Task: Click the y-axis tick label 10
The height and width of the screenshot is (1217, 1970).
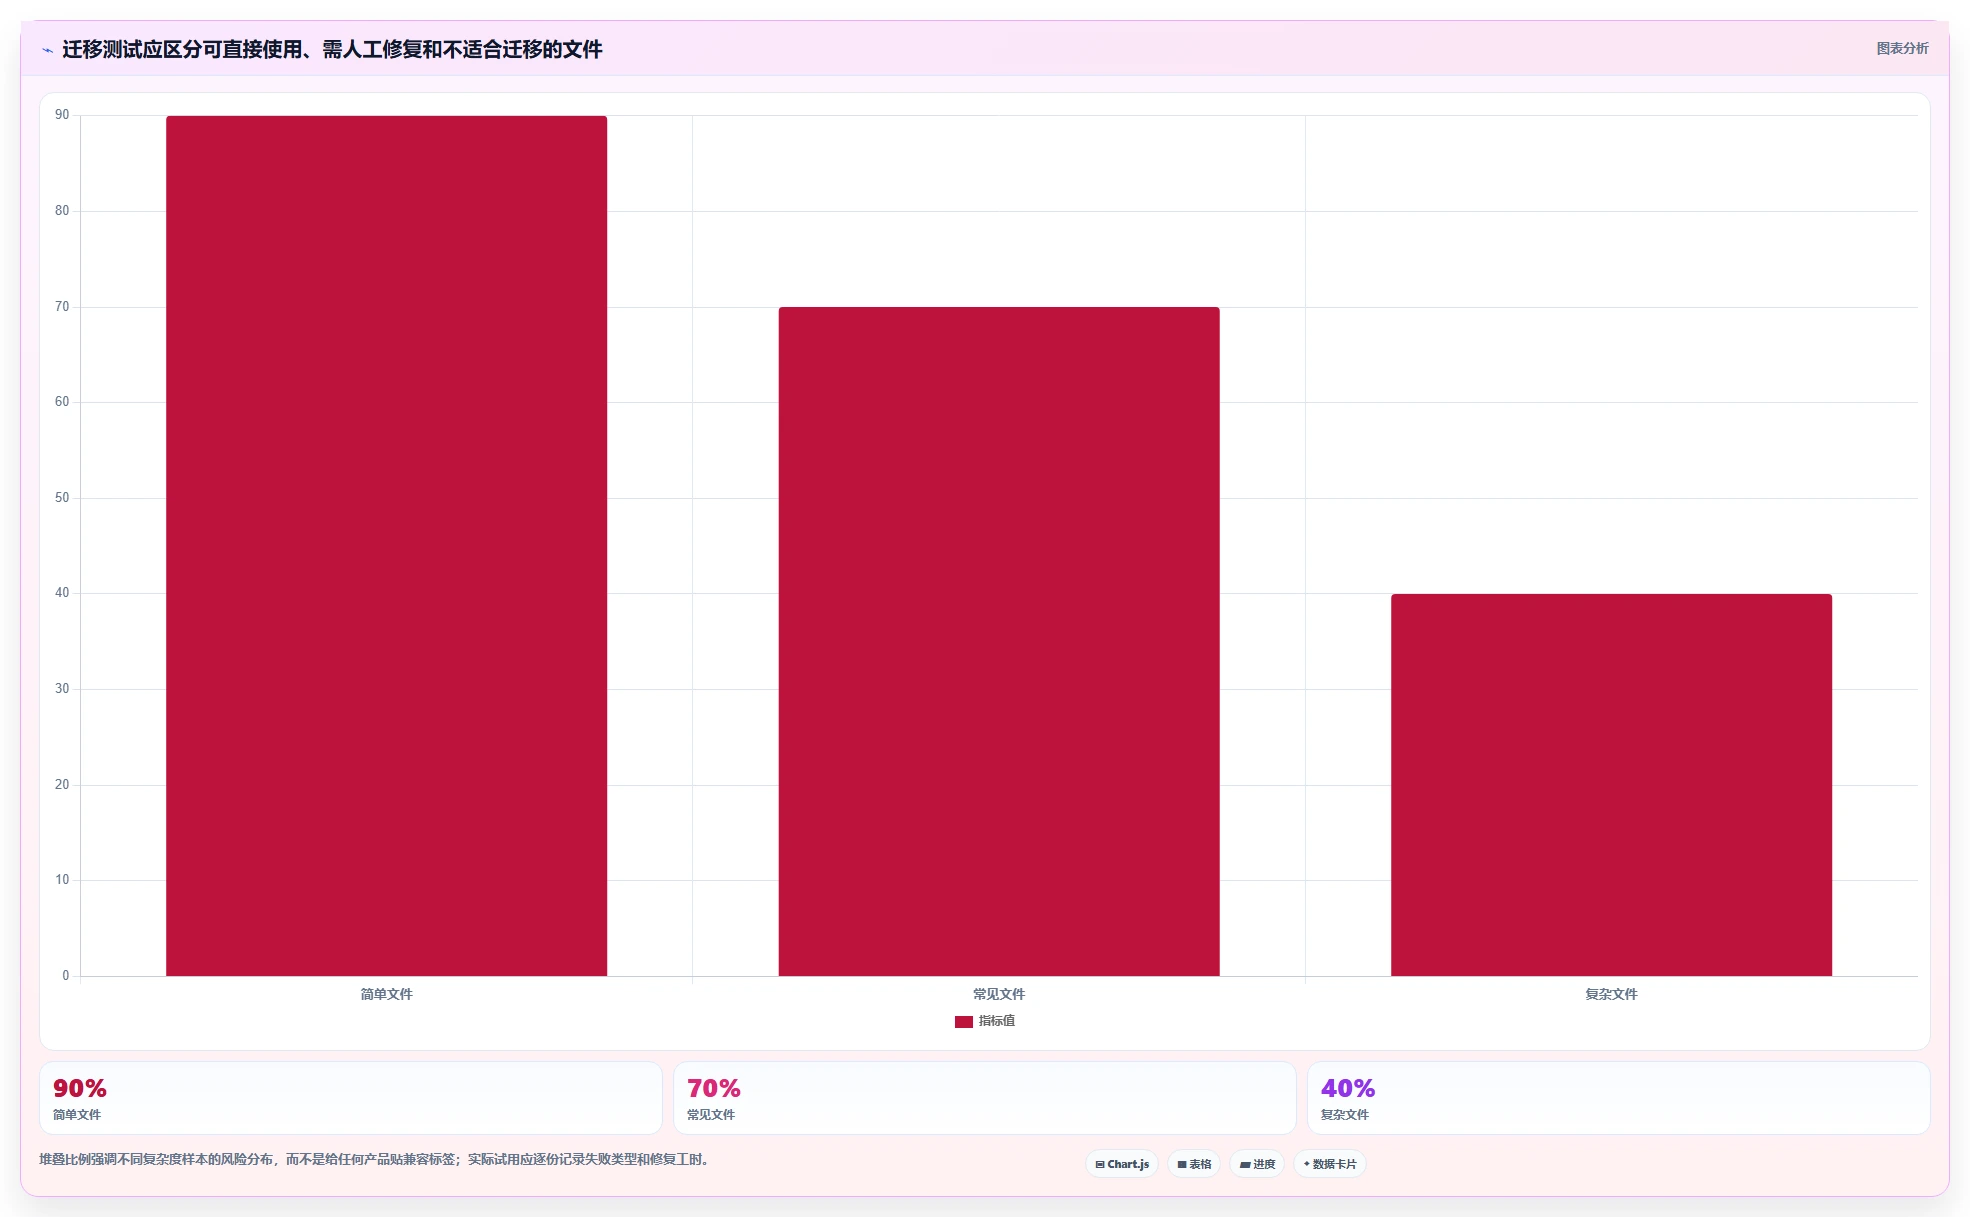Action: coord(62,880)
